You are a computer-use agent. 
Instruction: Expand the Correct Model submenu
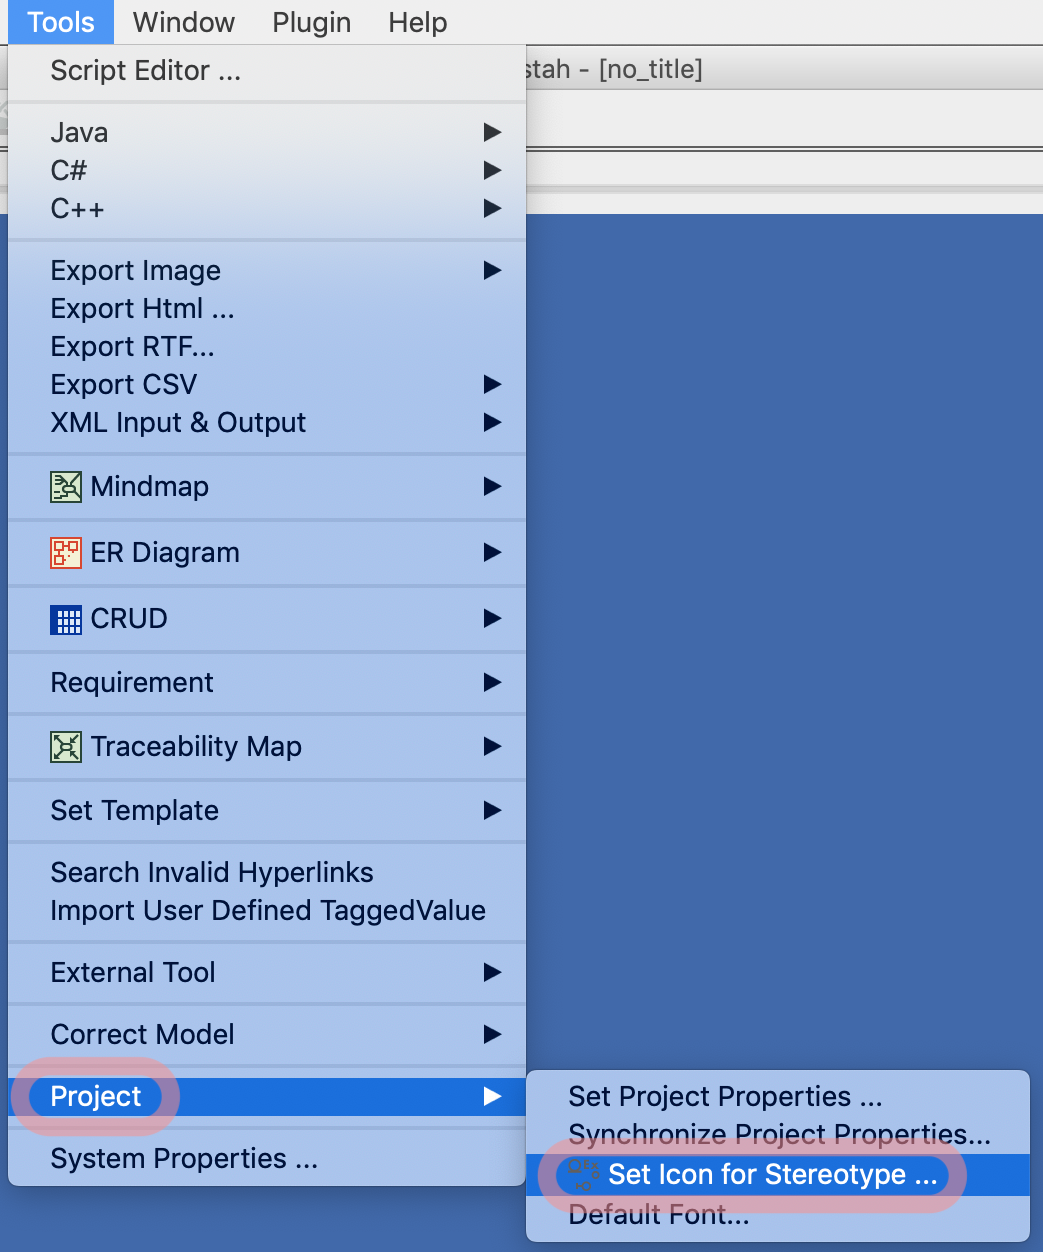click(491, 1035)
